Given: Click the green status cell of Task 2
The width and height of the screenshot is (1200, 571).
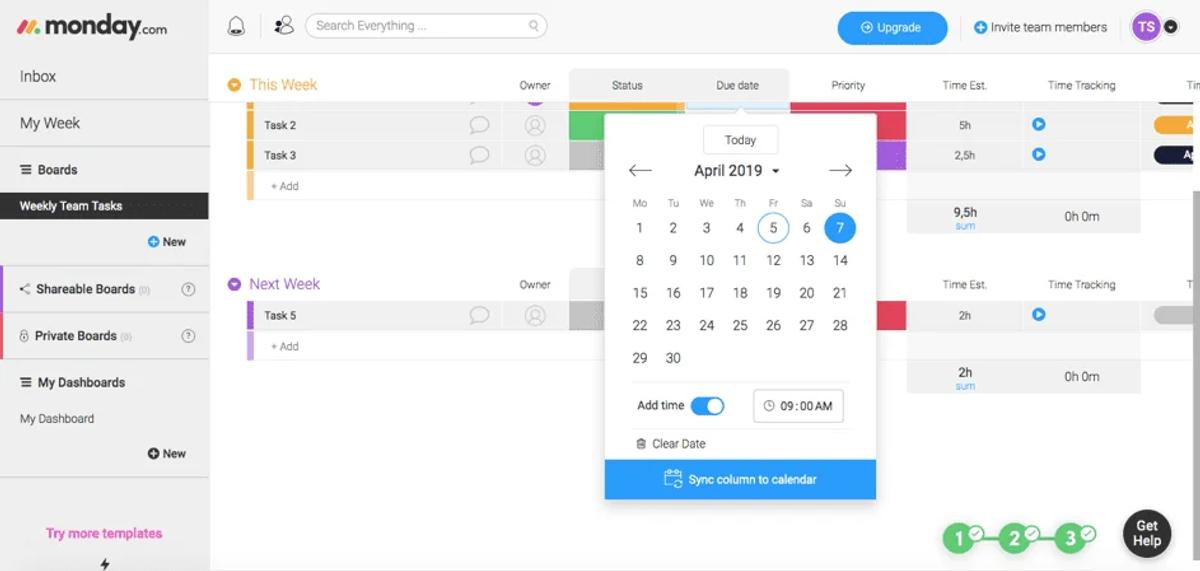Looking at the screenshot, I should pos(586,125).
